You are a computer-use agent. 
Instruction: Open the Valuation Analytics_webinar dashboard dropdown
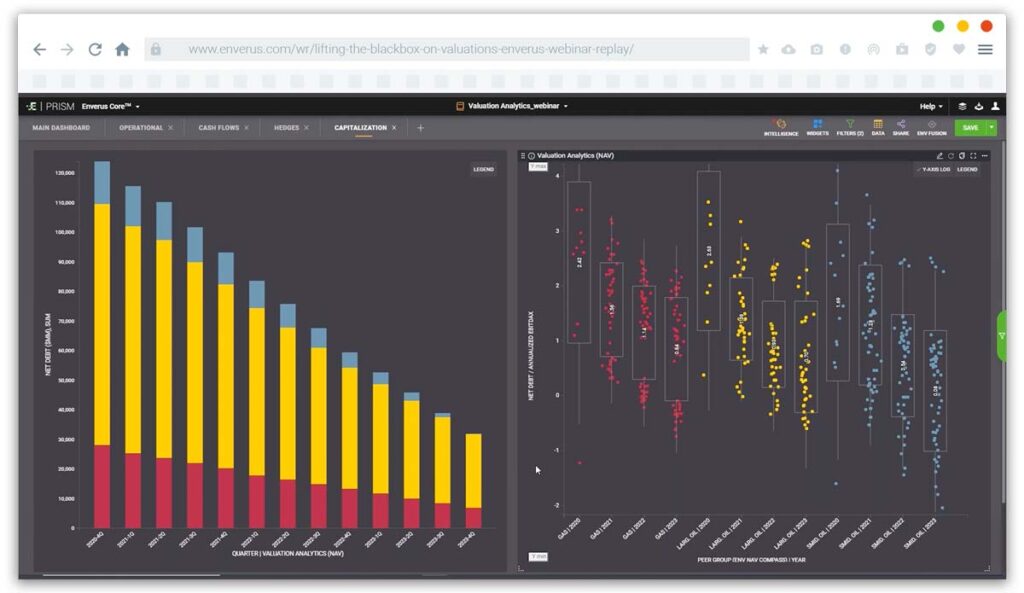point(514,105)
